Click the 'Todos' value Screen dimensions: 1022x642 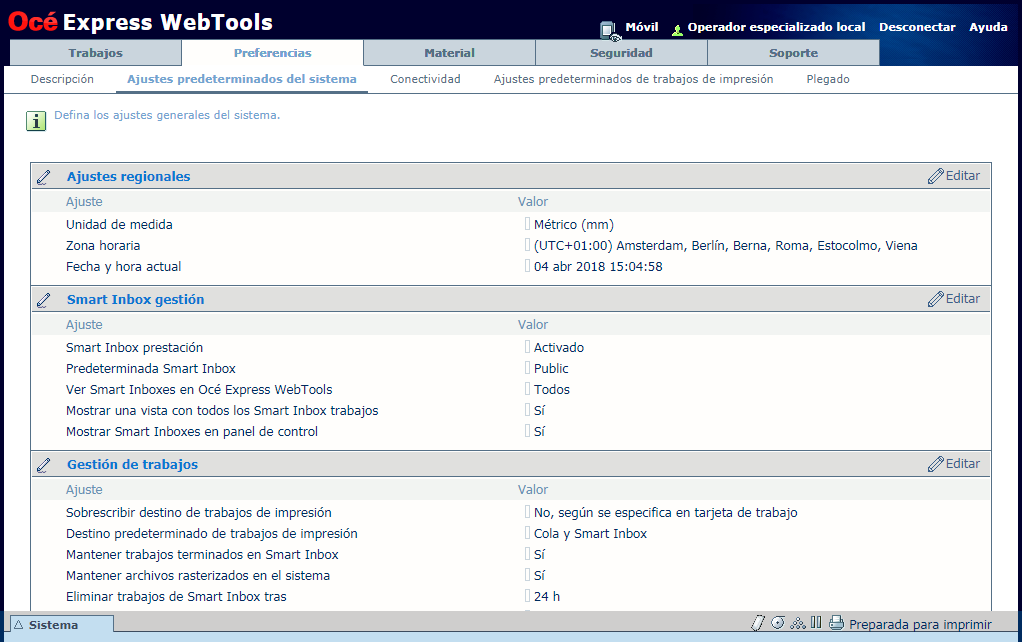[551, 390]
